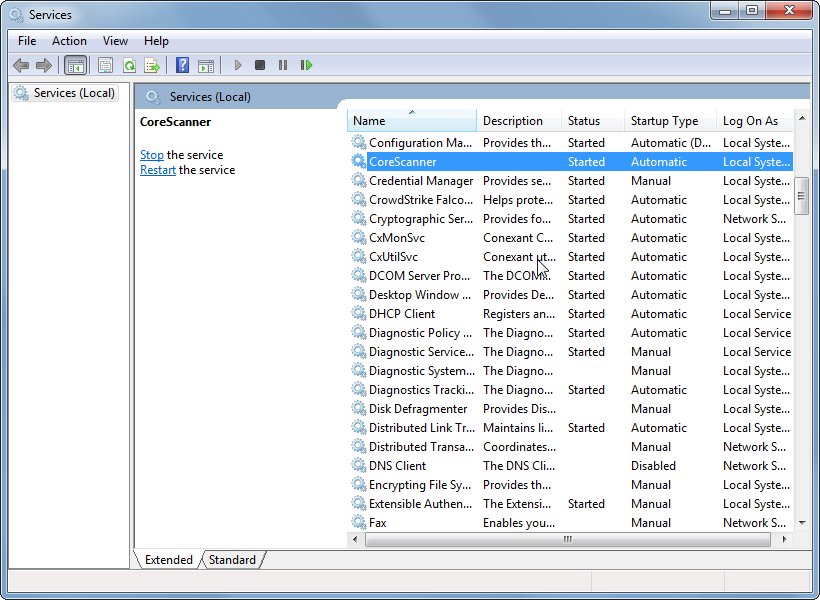Stop CoreScanner using the square toolbar icon

(259, 65)
